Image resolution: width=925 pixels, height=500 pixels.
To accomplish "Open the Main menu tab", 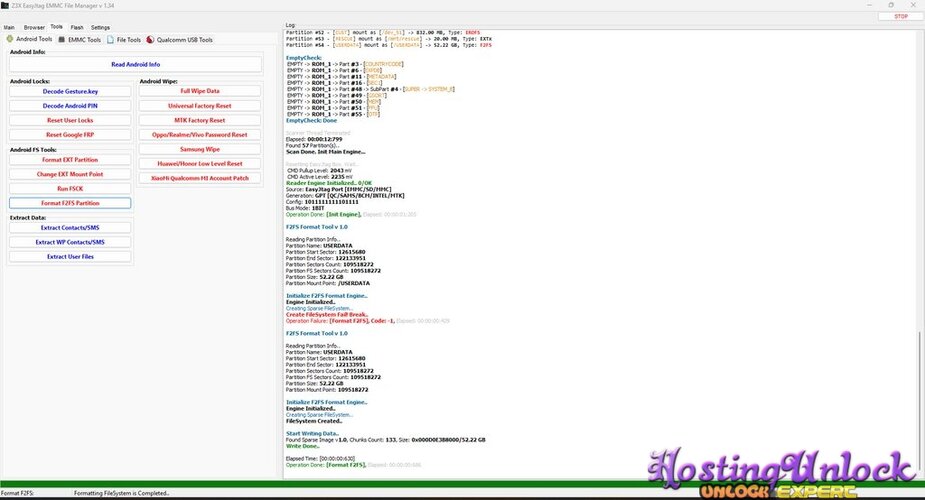I will 9,27.
